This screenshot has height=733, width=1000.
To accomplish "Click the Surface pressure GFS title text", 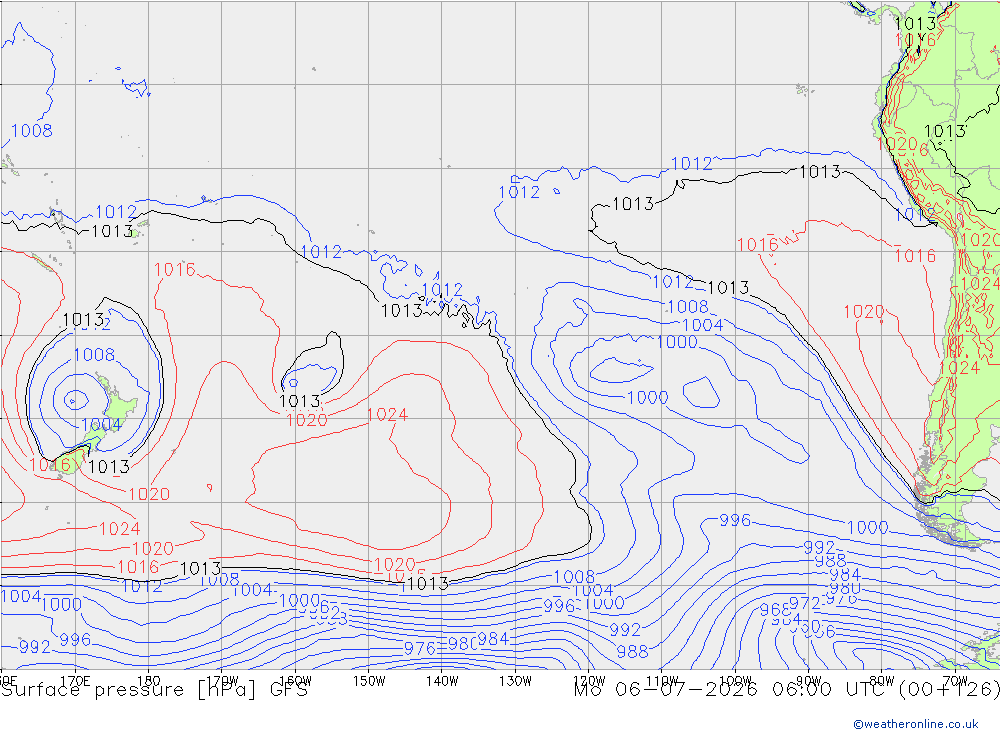I will point(154,690).
